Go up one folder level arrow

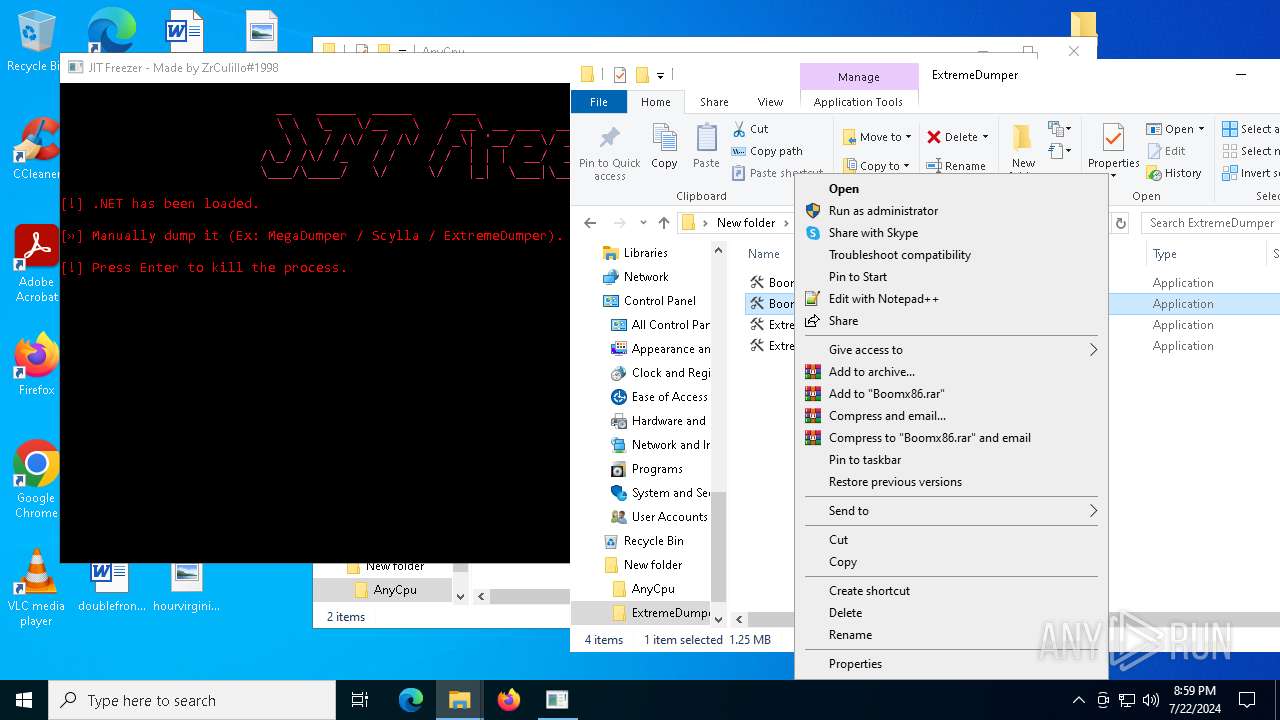coord(664,223)
